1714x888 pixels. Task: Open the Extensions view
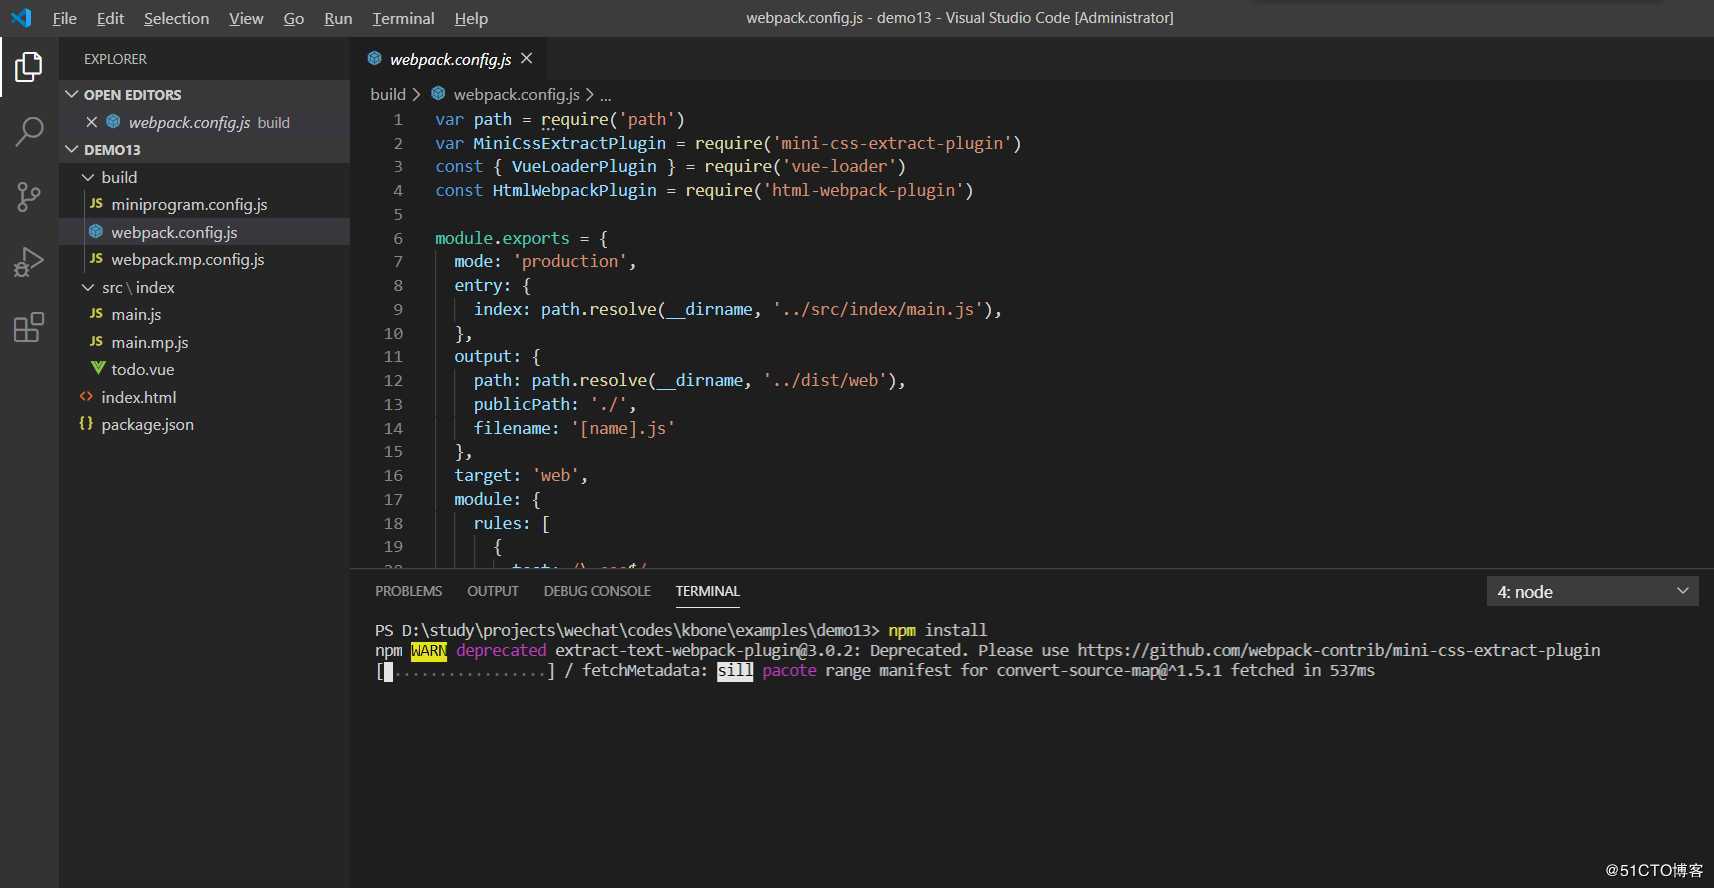[29, 327]
